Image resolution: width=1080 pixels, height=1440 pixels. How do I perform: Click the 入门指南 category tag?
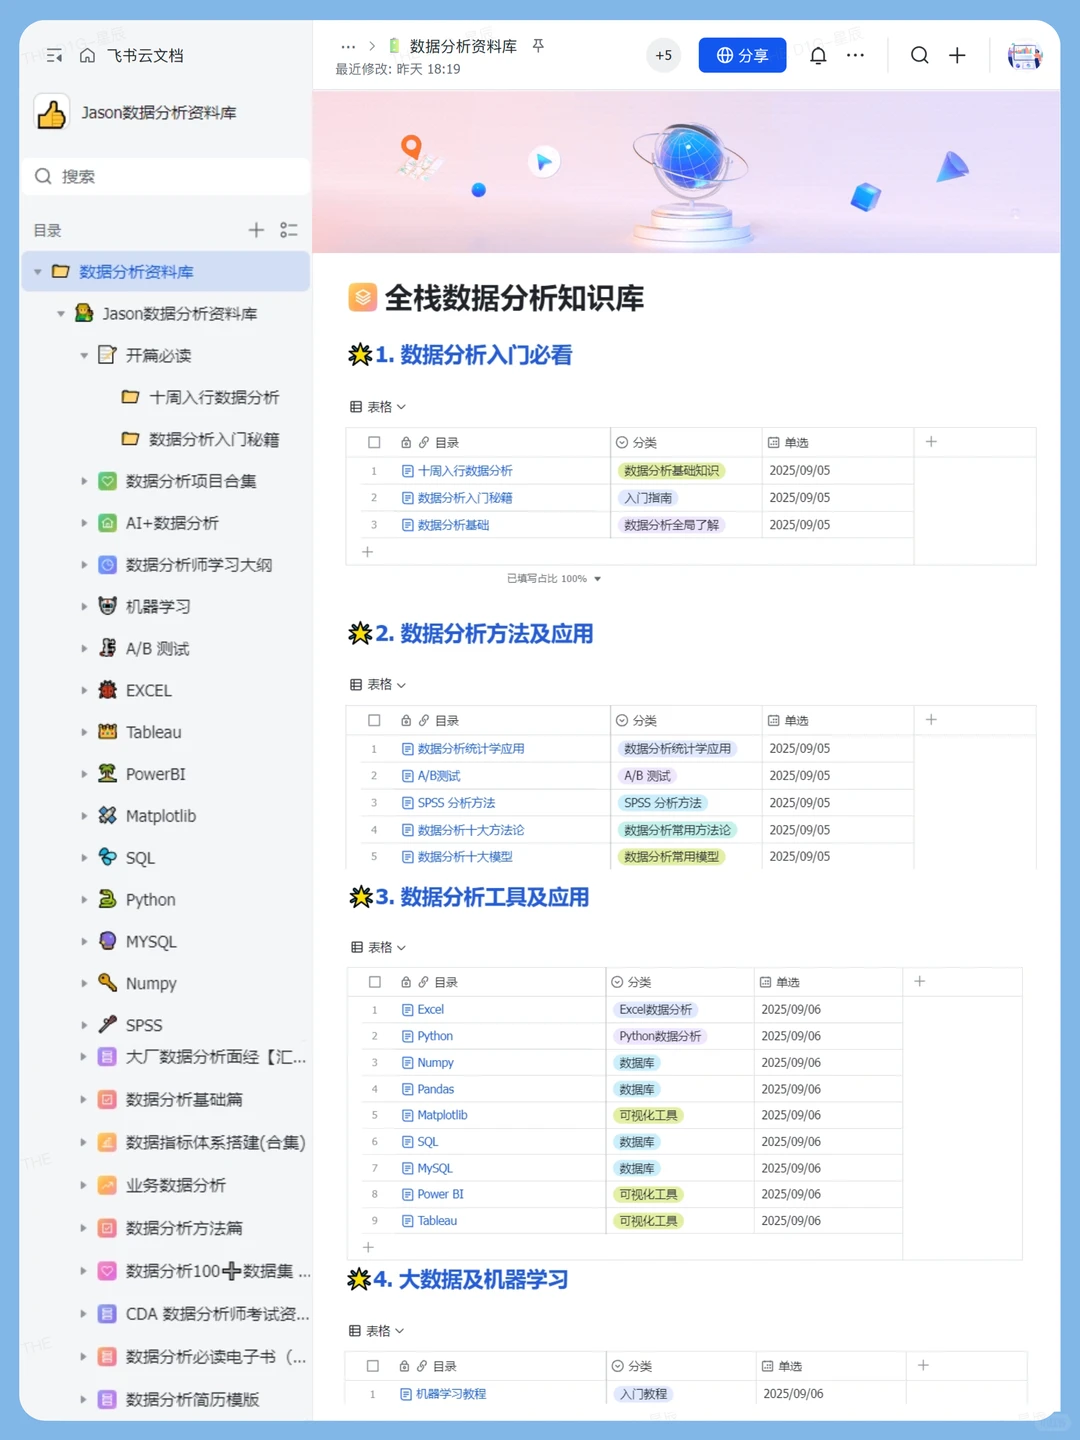648,498
